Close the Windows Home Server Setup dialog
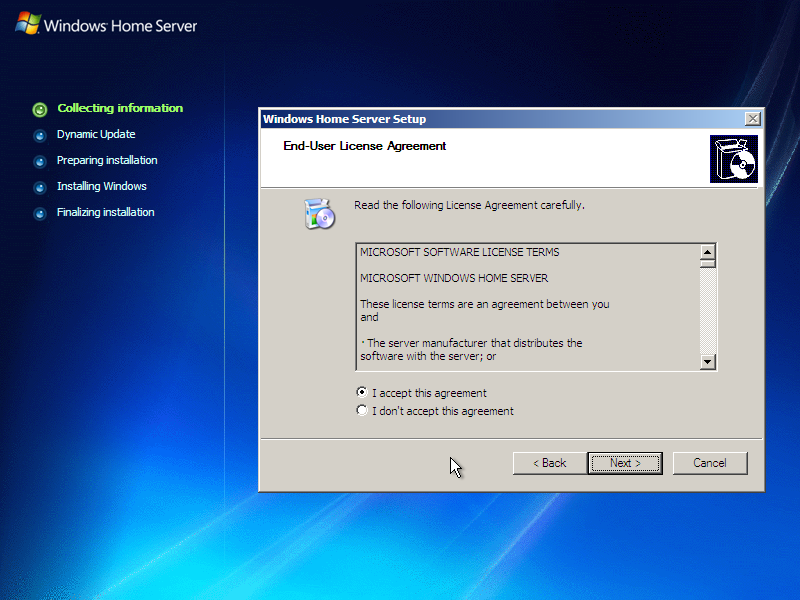Screen dimensions: 800x600 [753, 118]
